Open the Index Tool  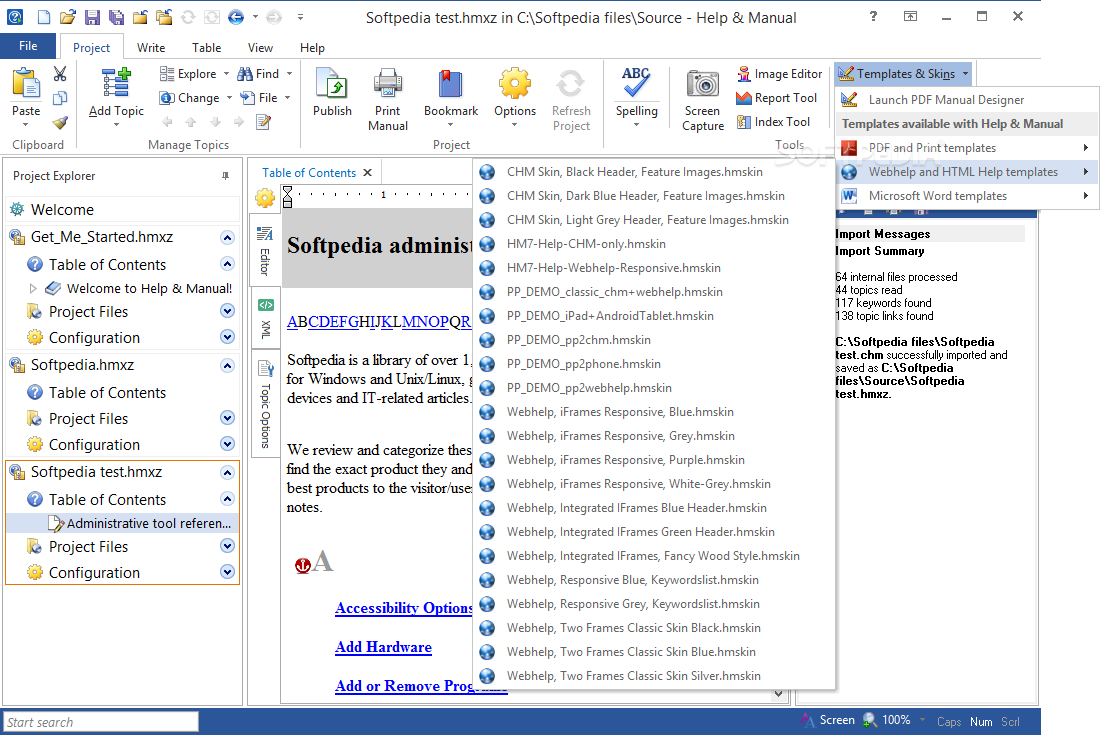tap(773, 122)
